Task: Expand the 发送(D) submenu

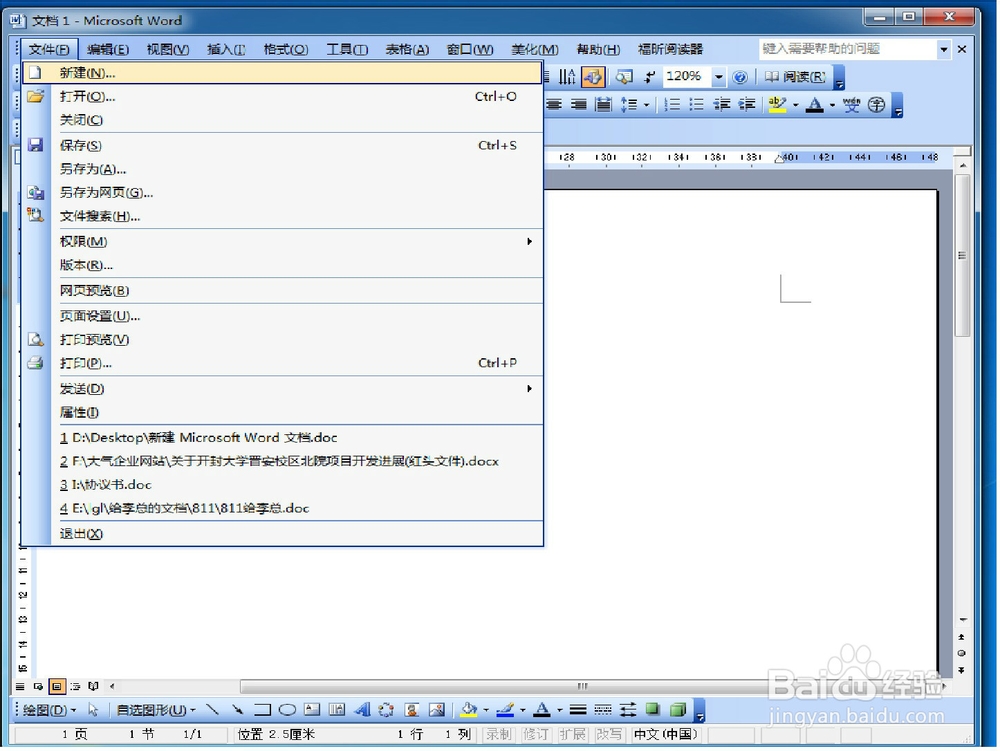Action: click(283, 388)
